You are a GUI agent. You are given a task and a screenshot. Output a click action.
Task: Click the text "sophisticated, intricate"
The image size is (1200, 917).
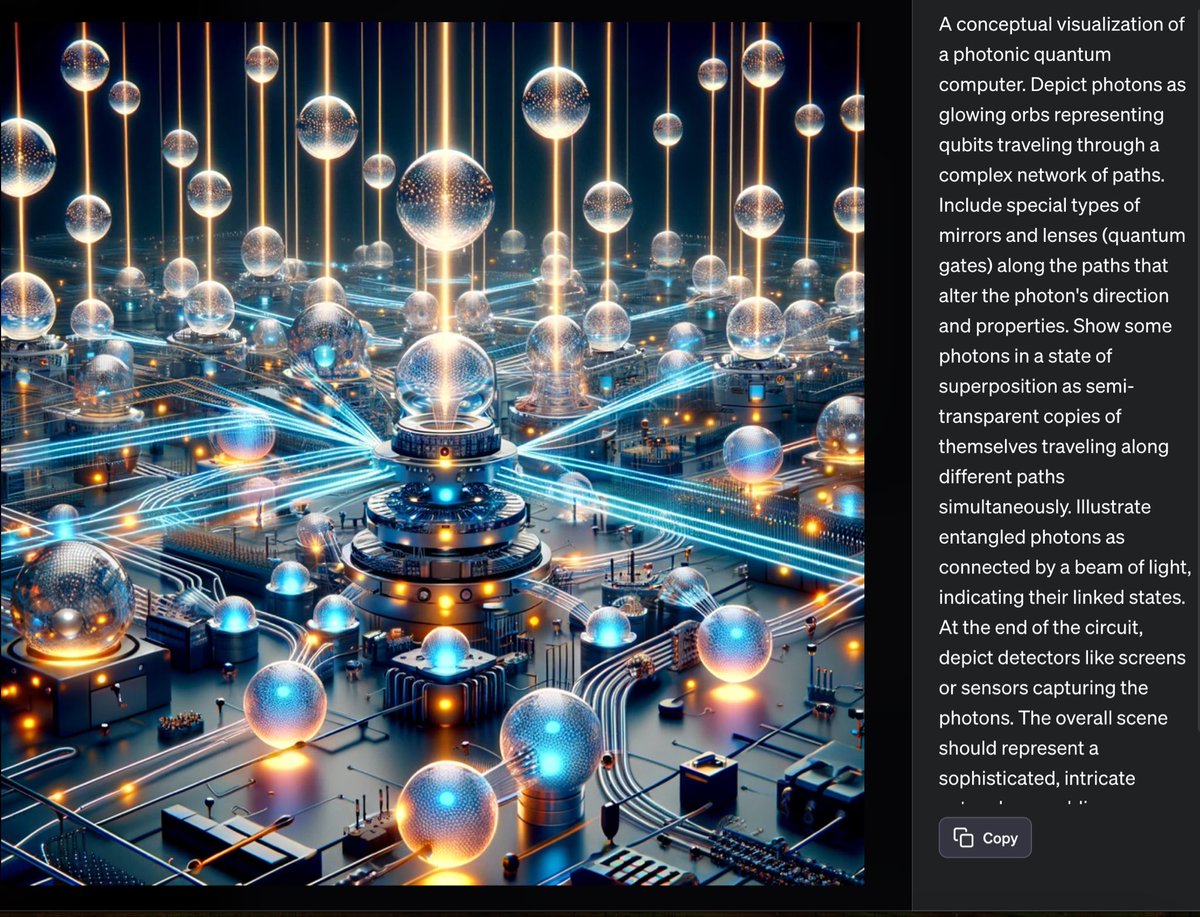pyautogui.click(x=1037, y=779)
